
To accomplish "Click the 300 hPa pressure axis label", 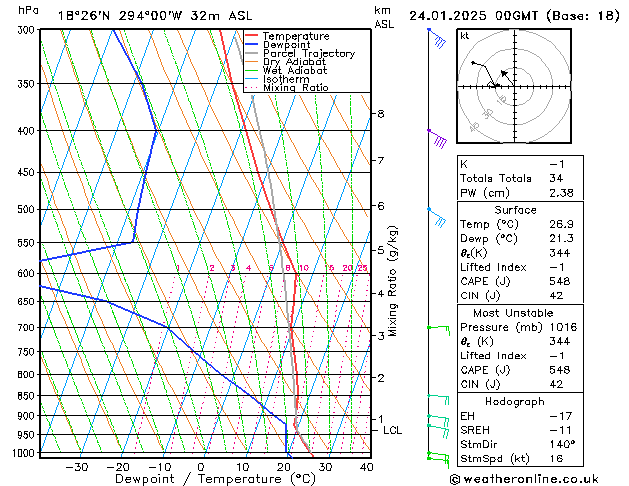I will click(26, 30).
